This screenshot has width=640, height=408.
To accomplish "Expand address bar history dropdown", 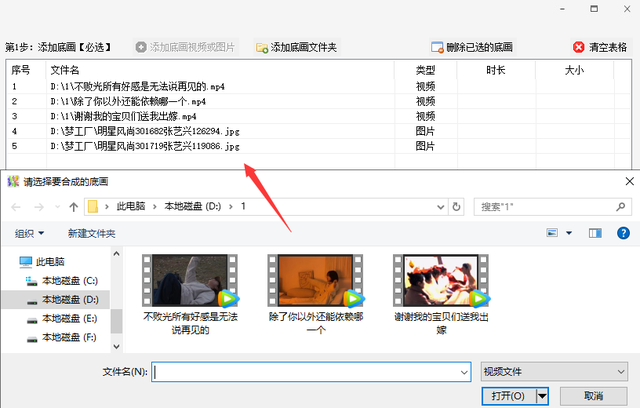I will click(441, 207).
